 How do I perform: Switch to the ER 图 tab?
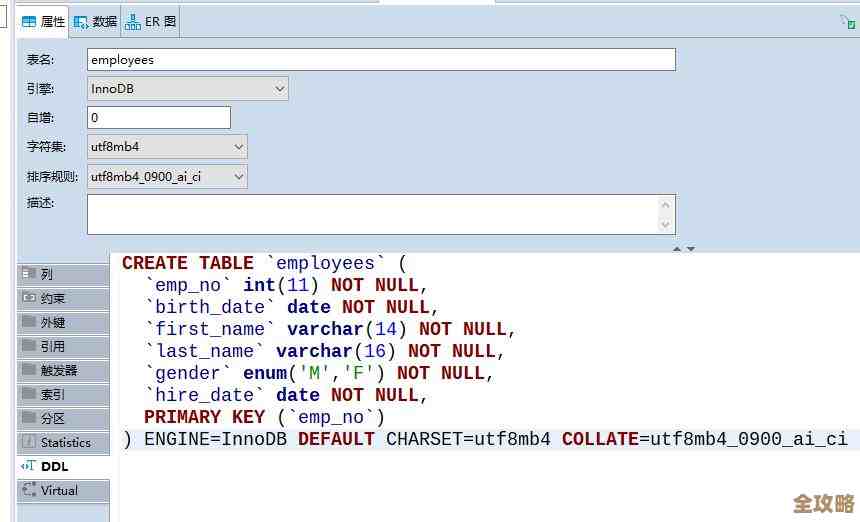pyautogui.click(x=151, y=21)
